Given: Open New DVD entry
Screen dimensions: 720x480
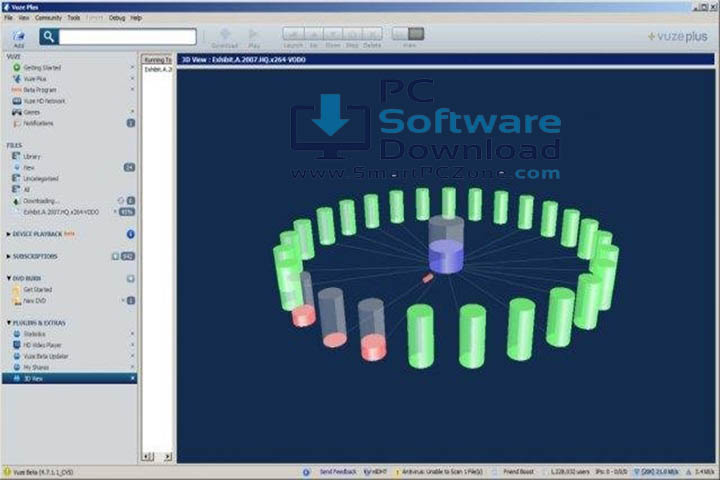Looking at the screenshot, I should (x=34, y=301).
